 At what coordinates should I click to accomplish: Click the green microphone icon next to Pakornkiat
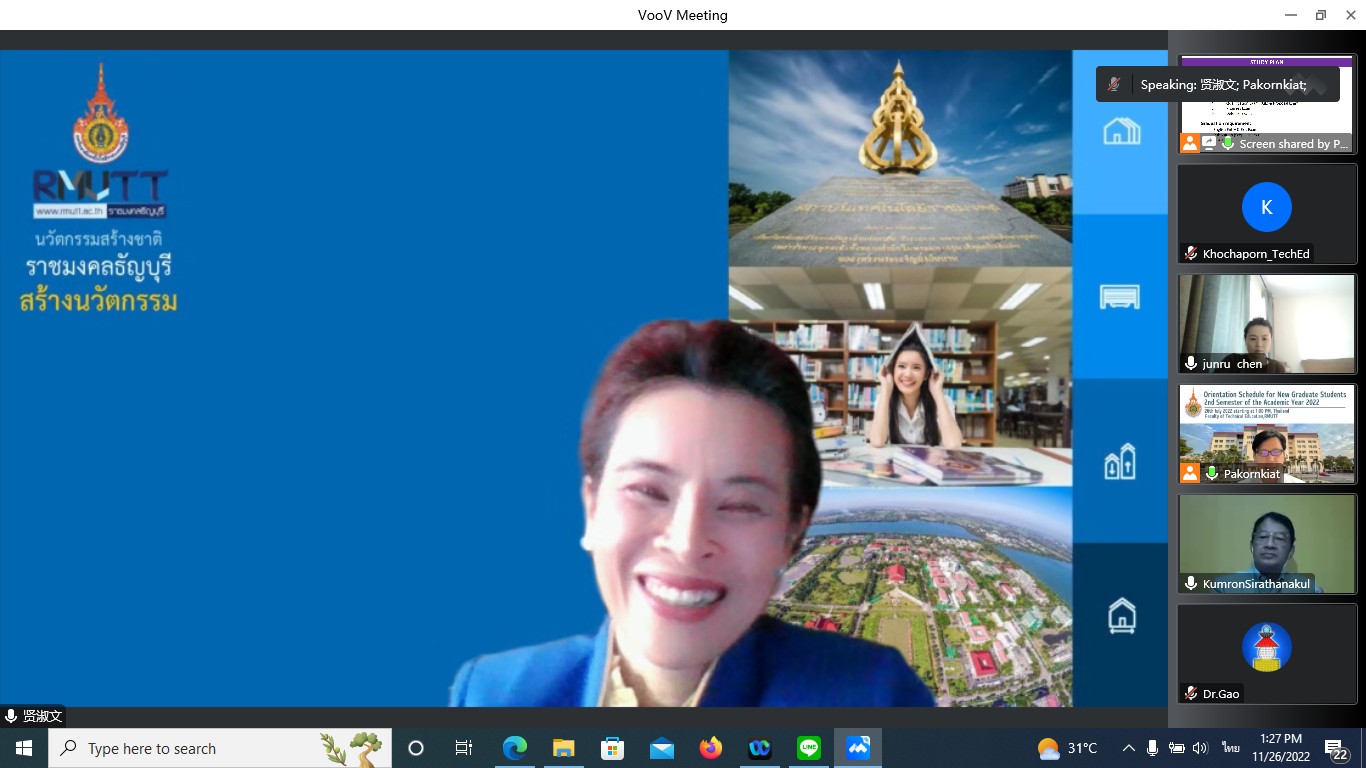point(1212,473)
